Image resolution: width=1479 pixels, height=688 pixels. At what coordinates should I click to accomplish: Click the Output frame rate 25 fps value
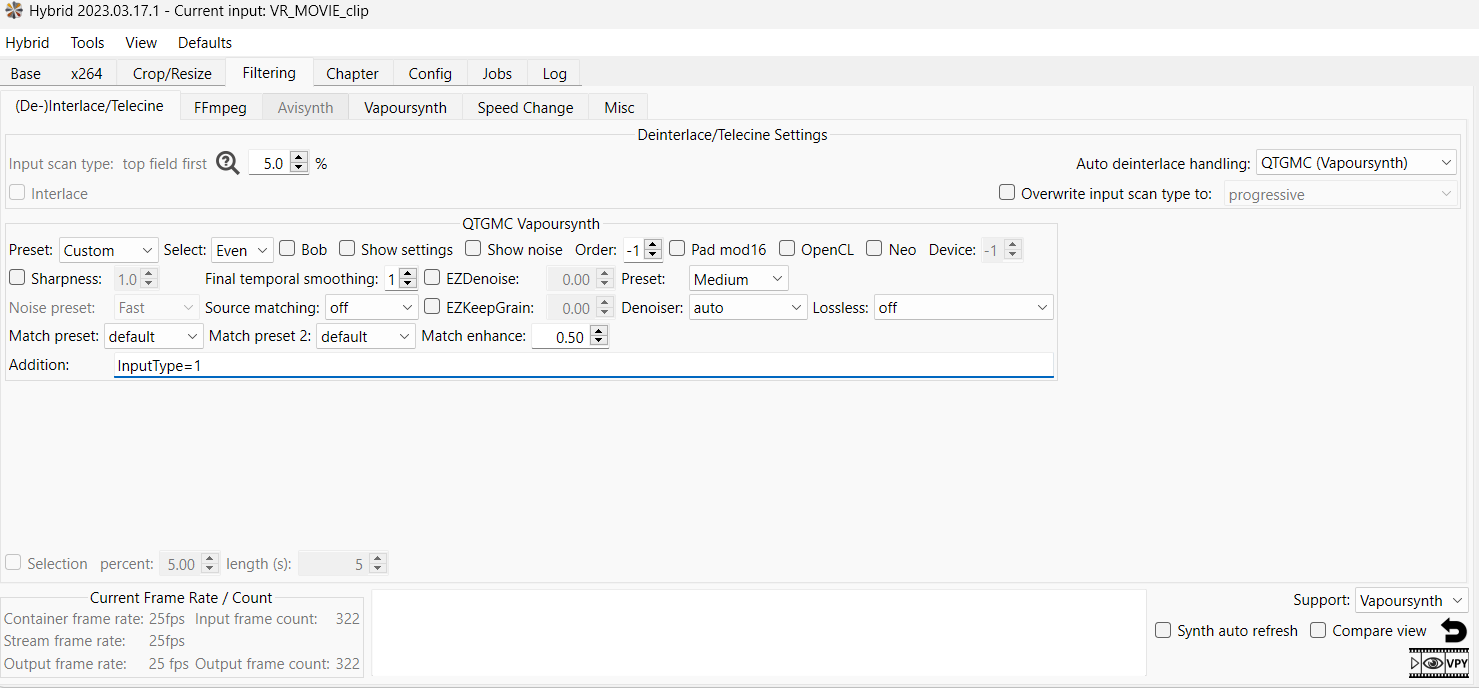(x=169, y=663)
